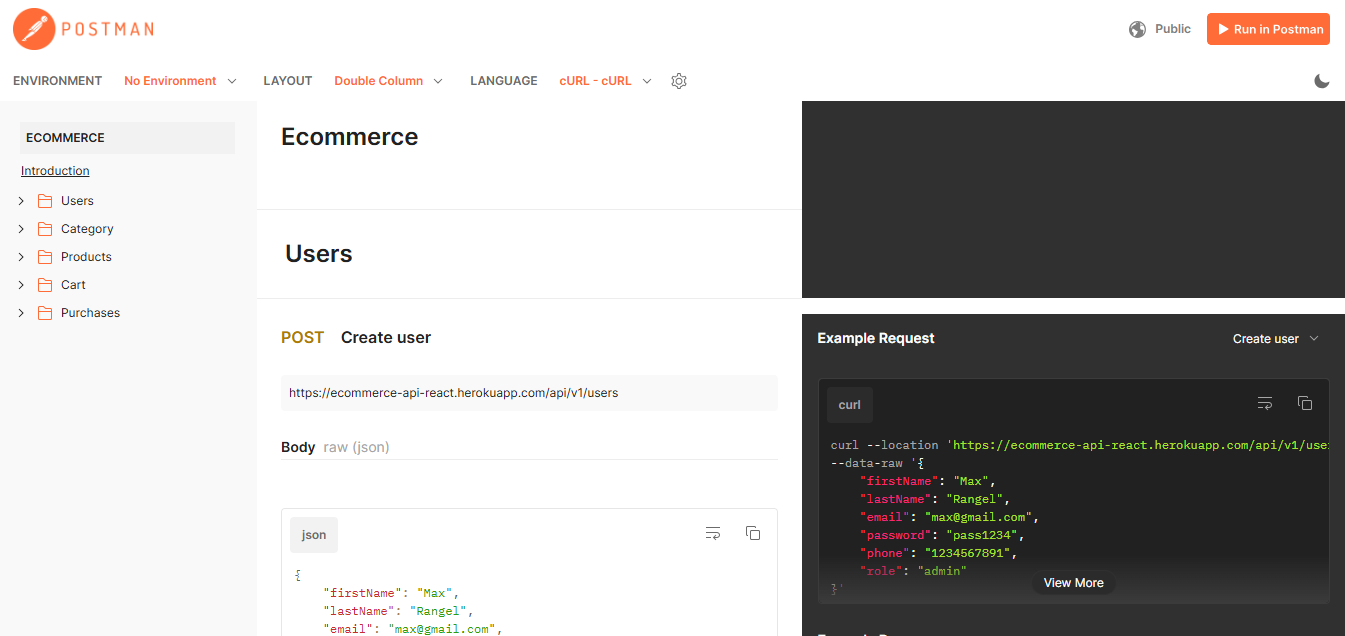The height and width of the screenshot is (636, 1345).
Task: Select Category in the sidebar
Action: (x=87, y=229)
